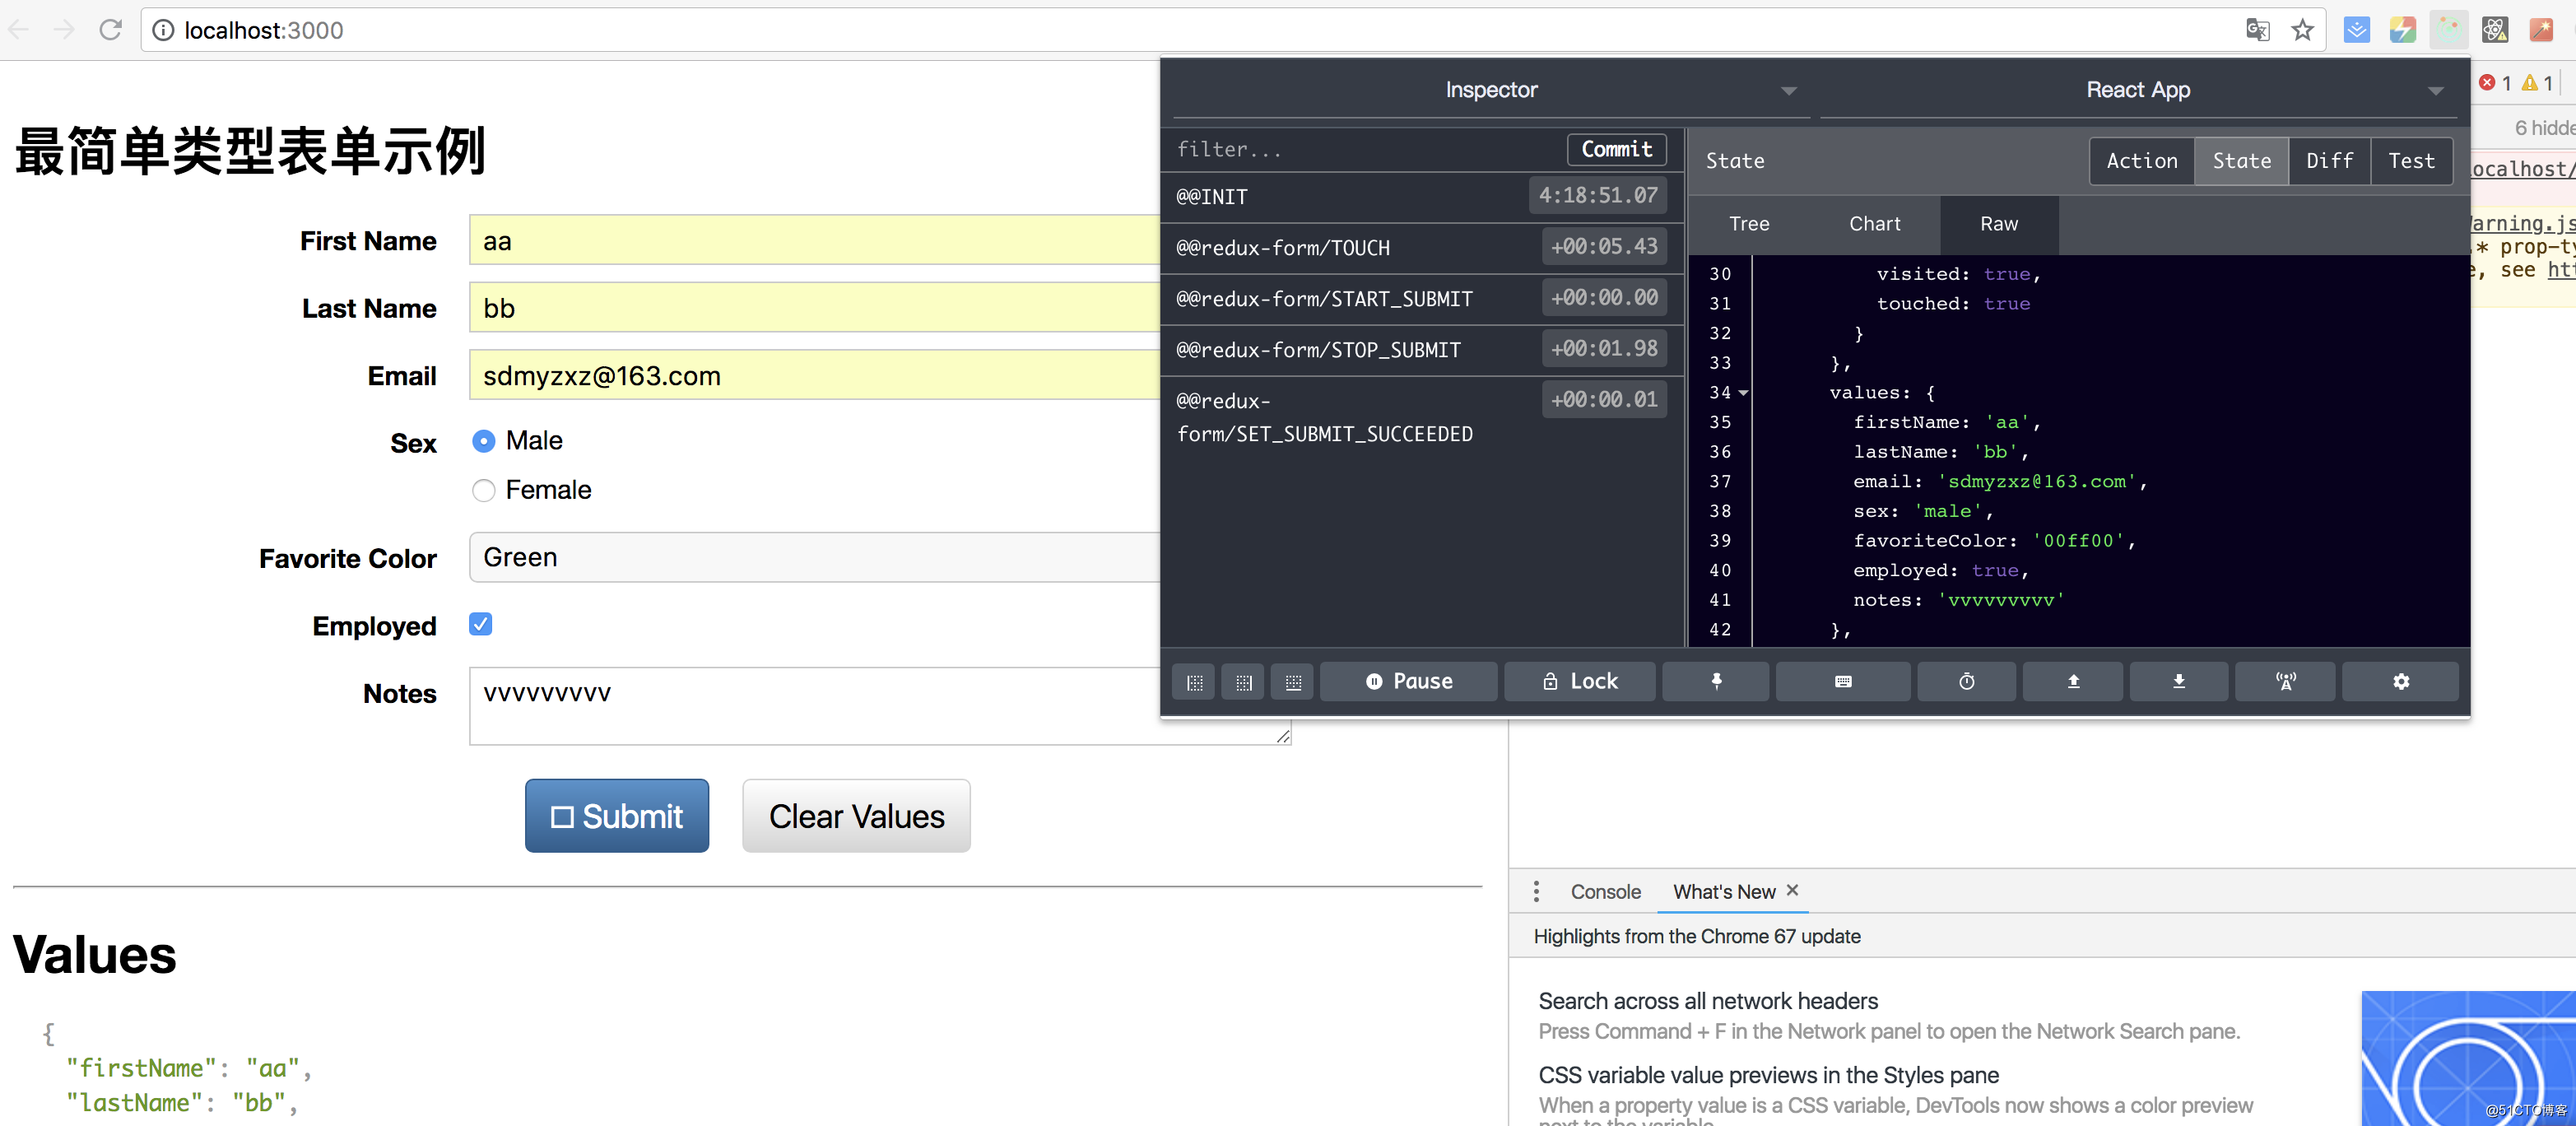This screenshot has width=2576, height=1126.
Task: Open the Remote antenna icon button
Action: tap(2285, 682)
